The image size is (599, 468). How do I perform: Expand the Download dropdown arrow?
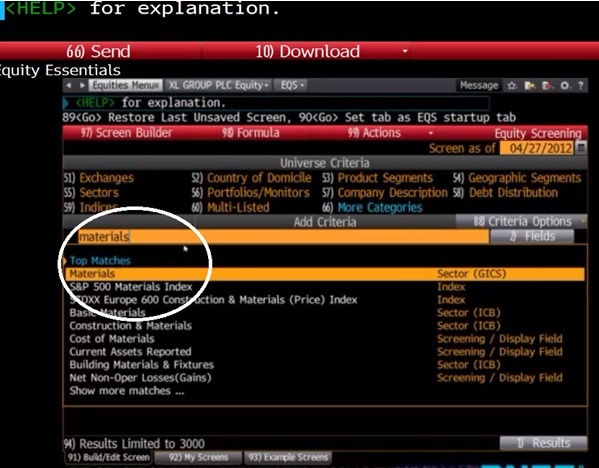[x=405, y=51]
